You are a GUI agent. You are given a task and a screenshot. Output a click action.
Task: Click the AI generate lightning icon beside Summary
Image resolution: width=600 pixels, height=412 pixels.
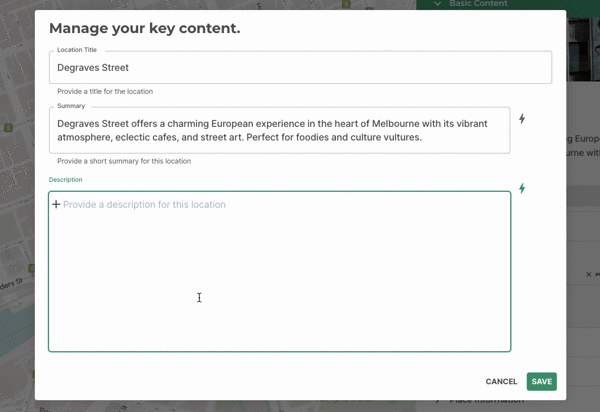point(522,119)
